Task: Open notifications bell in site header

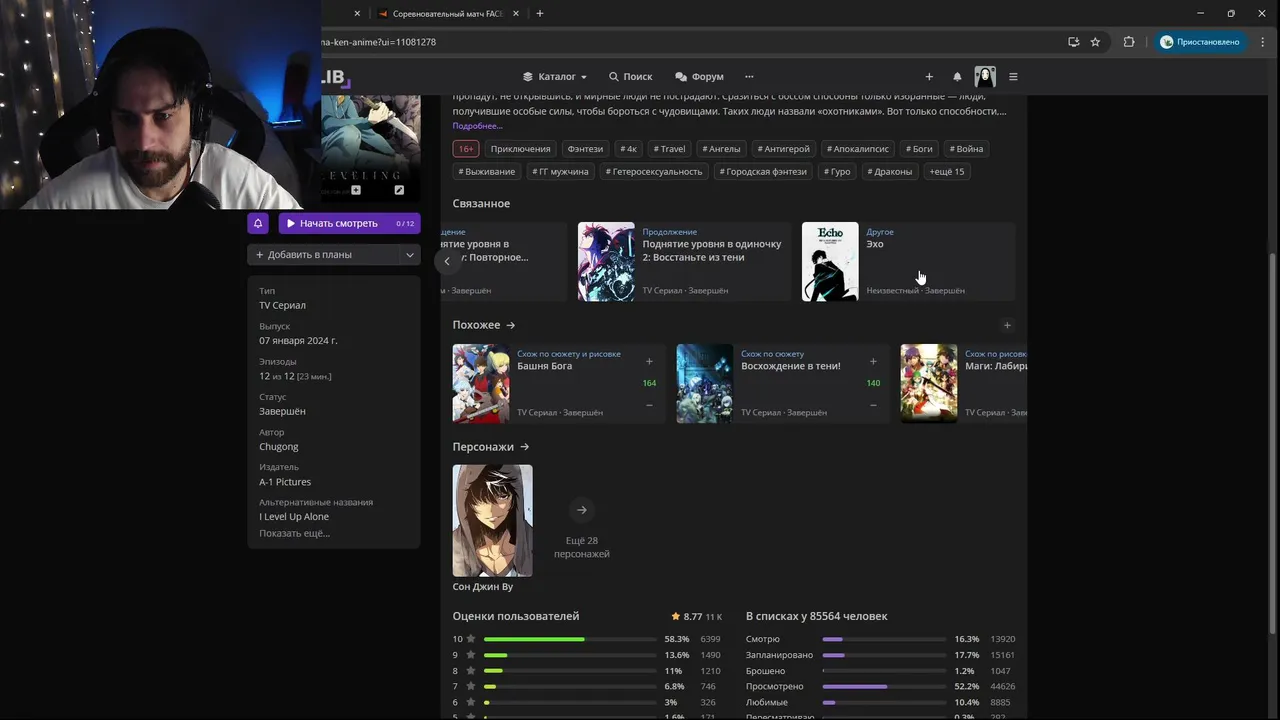Action: [957, 77]
